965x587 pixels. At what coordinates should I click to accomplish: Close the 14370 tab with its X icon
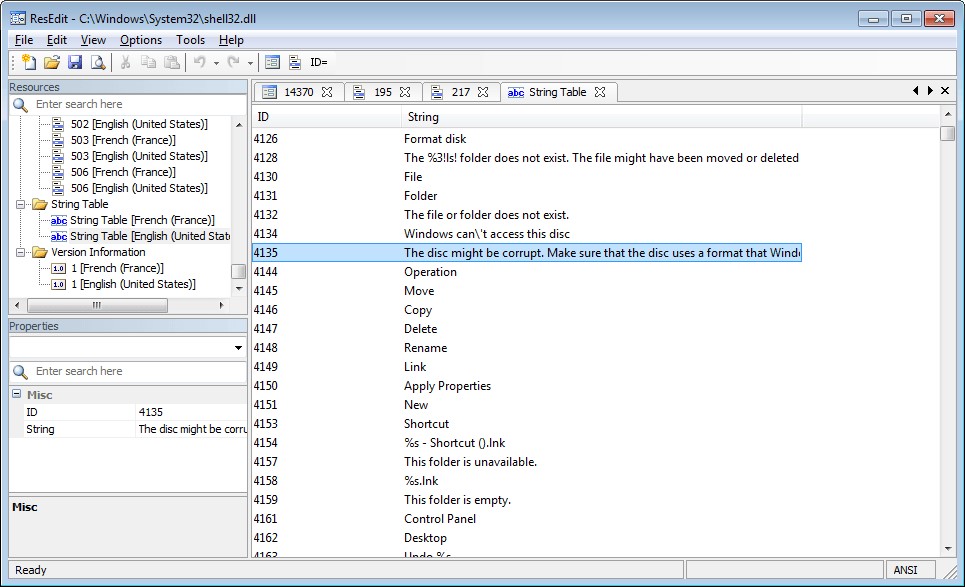point(327,92)
